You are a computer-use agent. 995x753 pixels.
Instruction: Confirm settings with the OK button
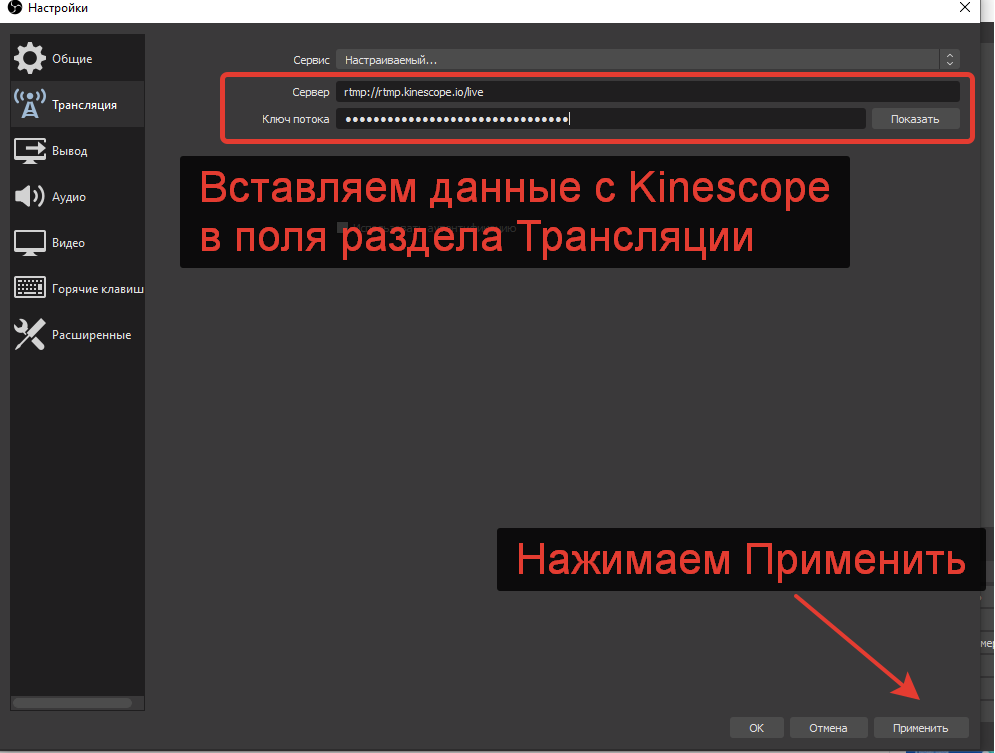pos(756,728)
